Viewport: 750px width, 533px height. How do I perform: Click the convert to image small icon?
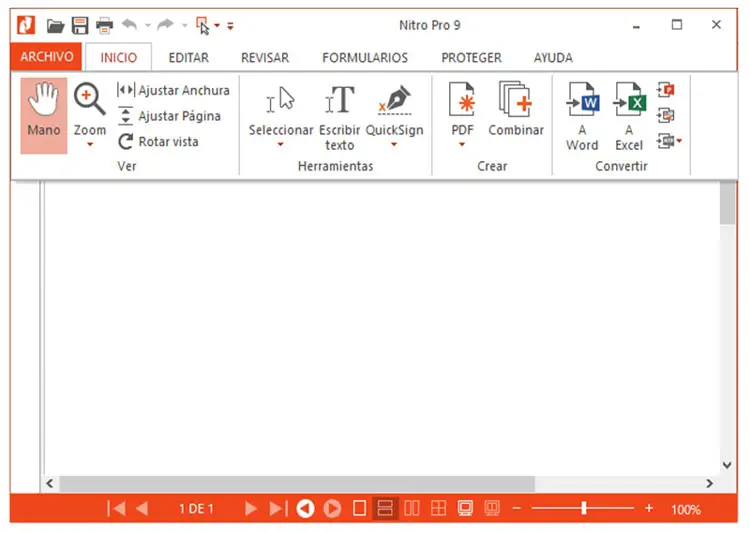click(666, 115)
